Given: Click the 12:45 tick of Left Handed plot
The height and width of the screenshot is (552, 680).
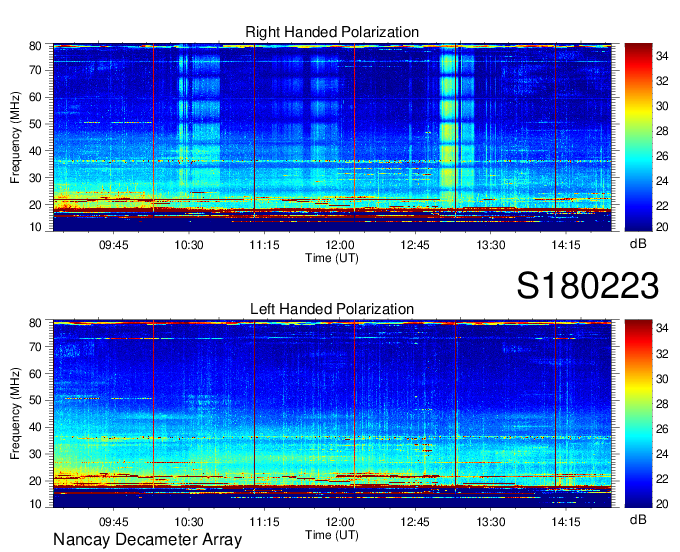Looking at the screenshot, I should click(415, 522).
